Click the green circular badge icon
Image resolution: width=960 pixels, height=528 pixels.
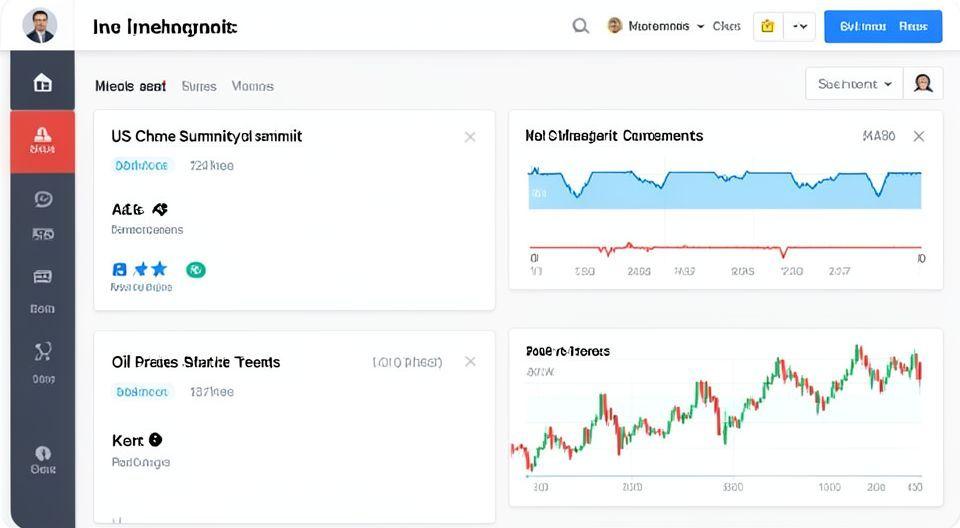196,269
